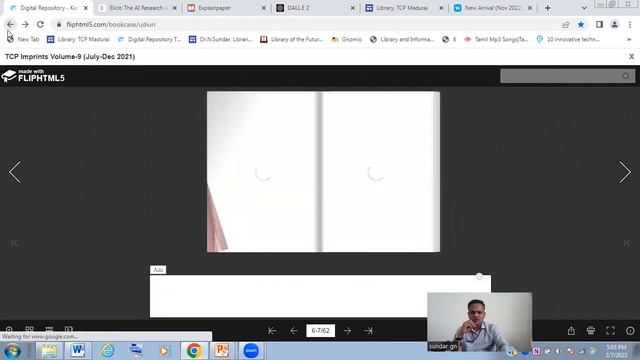This screenshot has width=640, height=360.
Task: Jump to the last page
Action: pyautogui.click(x=369, y=331)
